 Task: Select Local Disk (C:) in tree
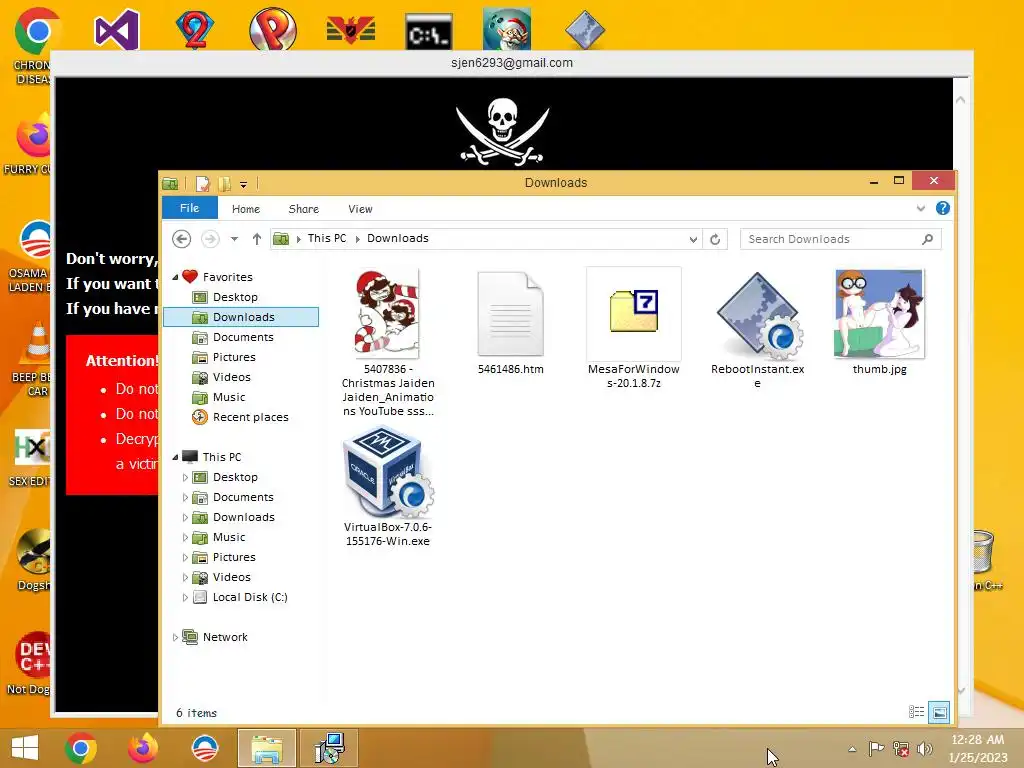coord(249,597)
